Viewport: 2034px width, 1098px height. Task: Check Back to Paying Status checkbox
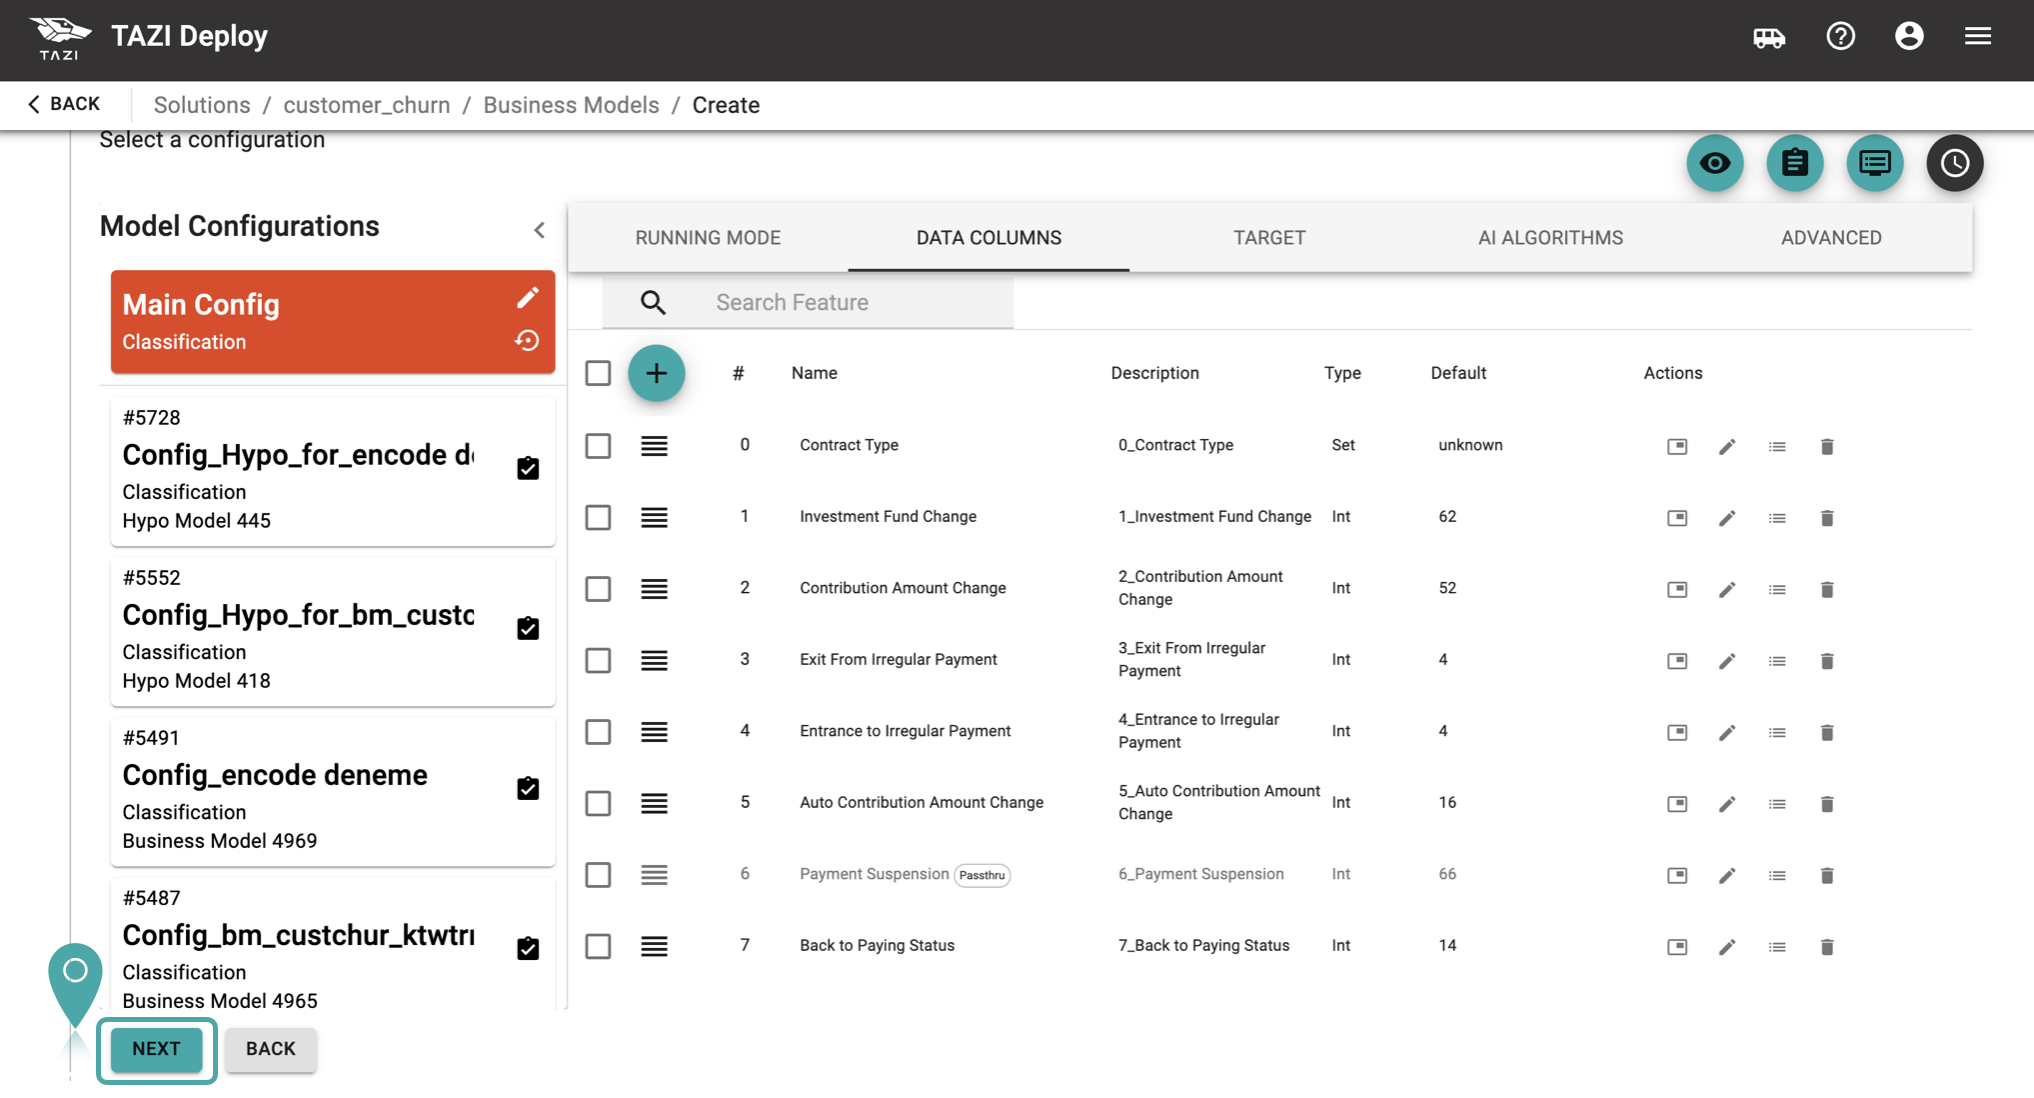pyautogui.click(x=598, y=946)
